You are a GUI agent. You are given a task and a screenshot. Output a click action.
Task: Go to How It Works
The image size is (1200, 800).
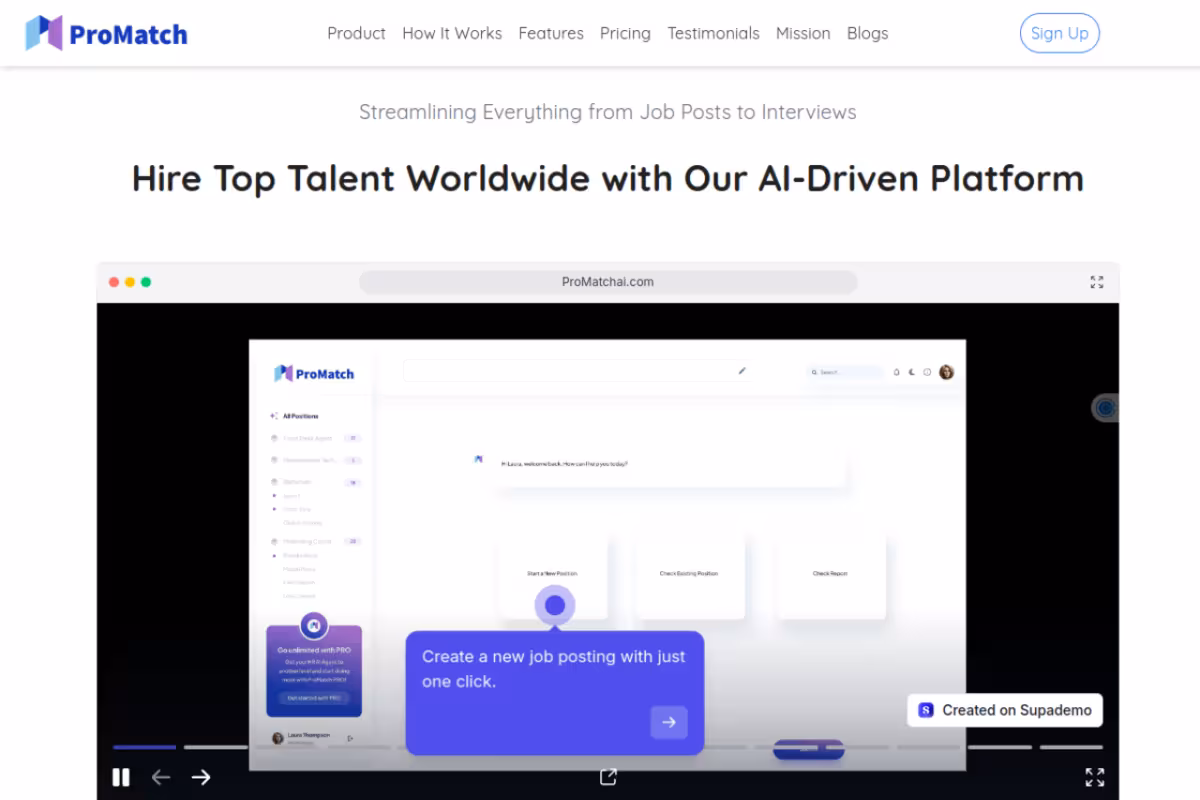[452, 33]
